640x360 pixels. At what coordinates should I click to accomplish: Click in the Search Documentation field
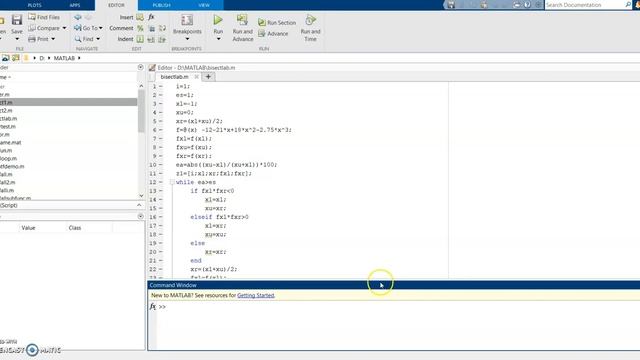(x=584, y=5)
